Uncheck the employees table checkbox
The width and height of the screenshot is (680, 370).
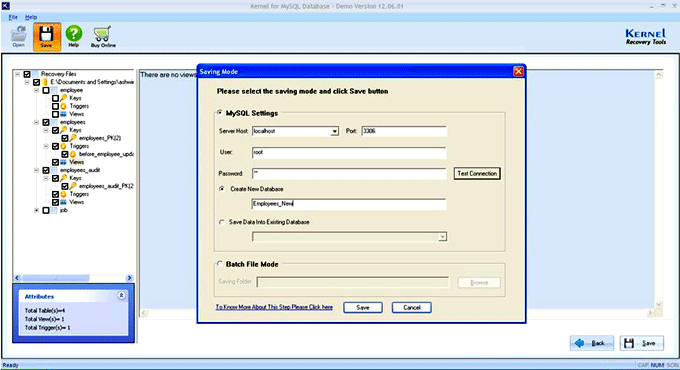[x=46, y=122]
